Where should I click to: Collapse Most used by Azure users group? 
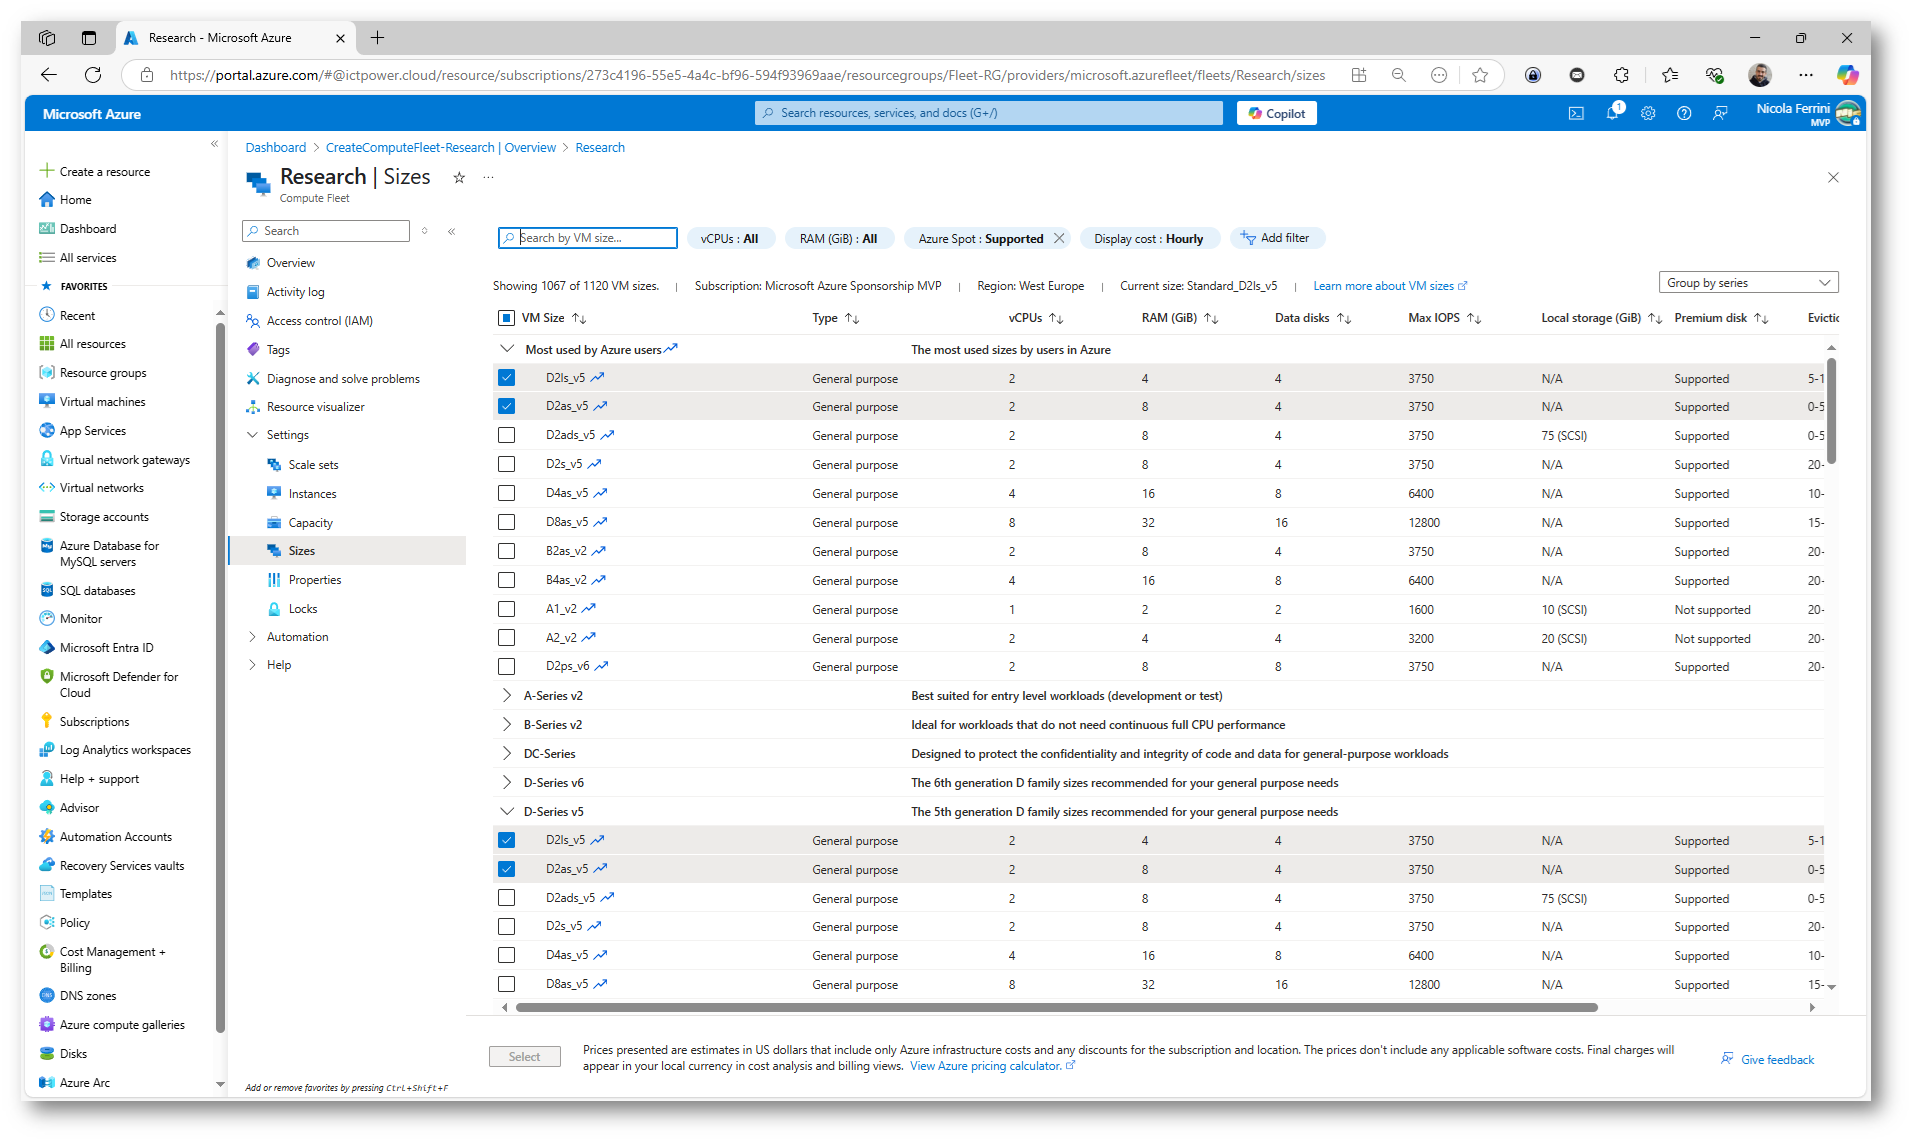tap(507, 349)
